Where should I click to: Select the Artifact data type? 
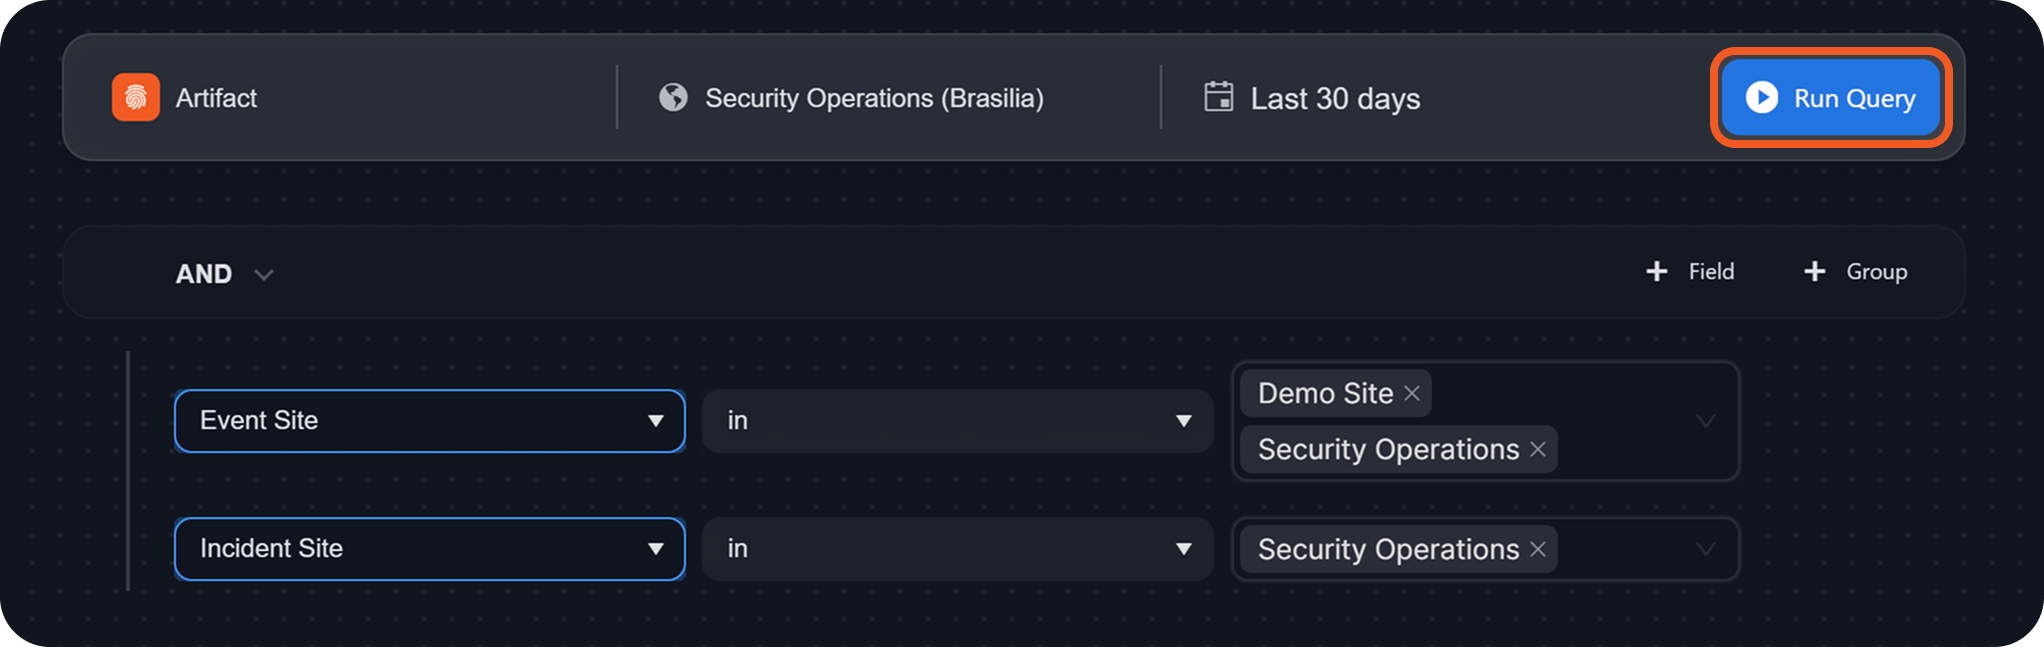[216, 98]
